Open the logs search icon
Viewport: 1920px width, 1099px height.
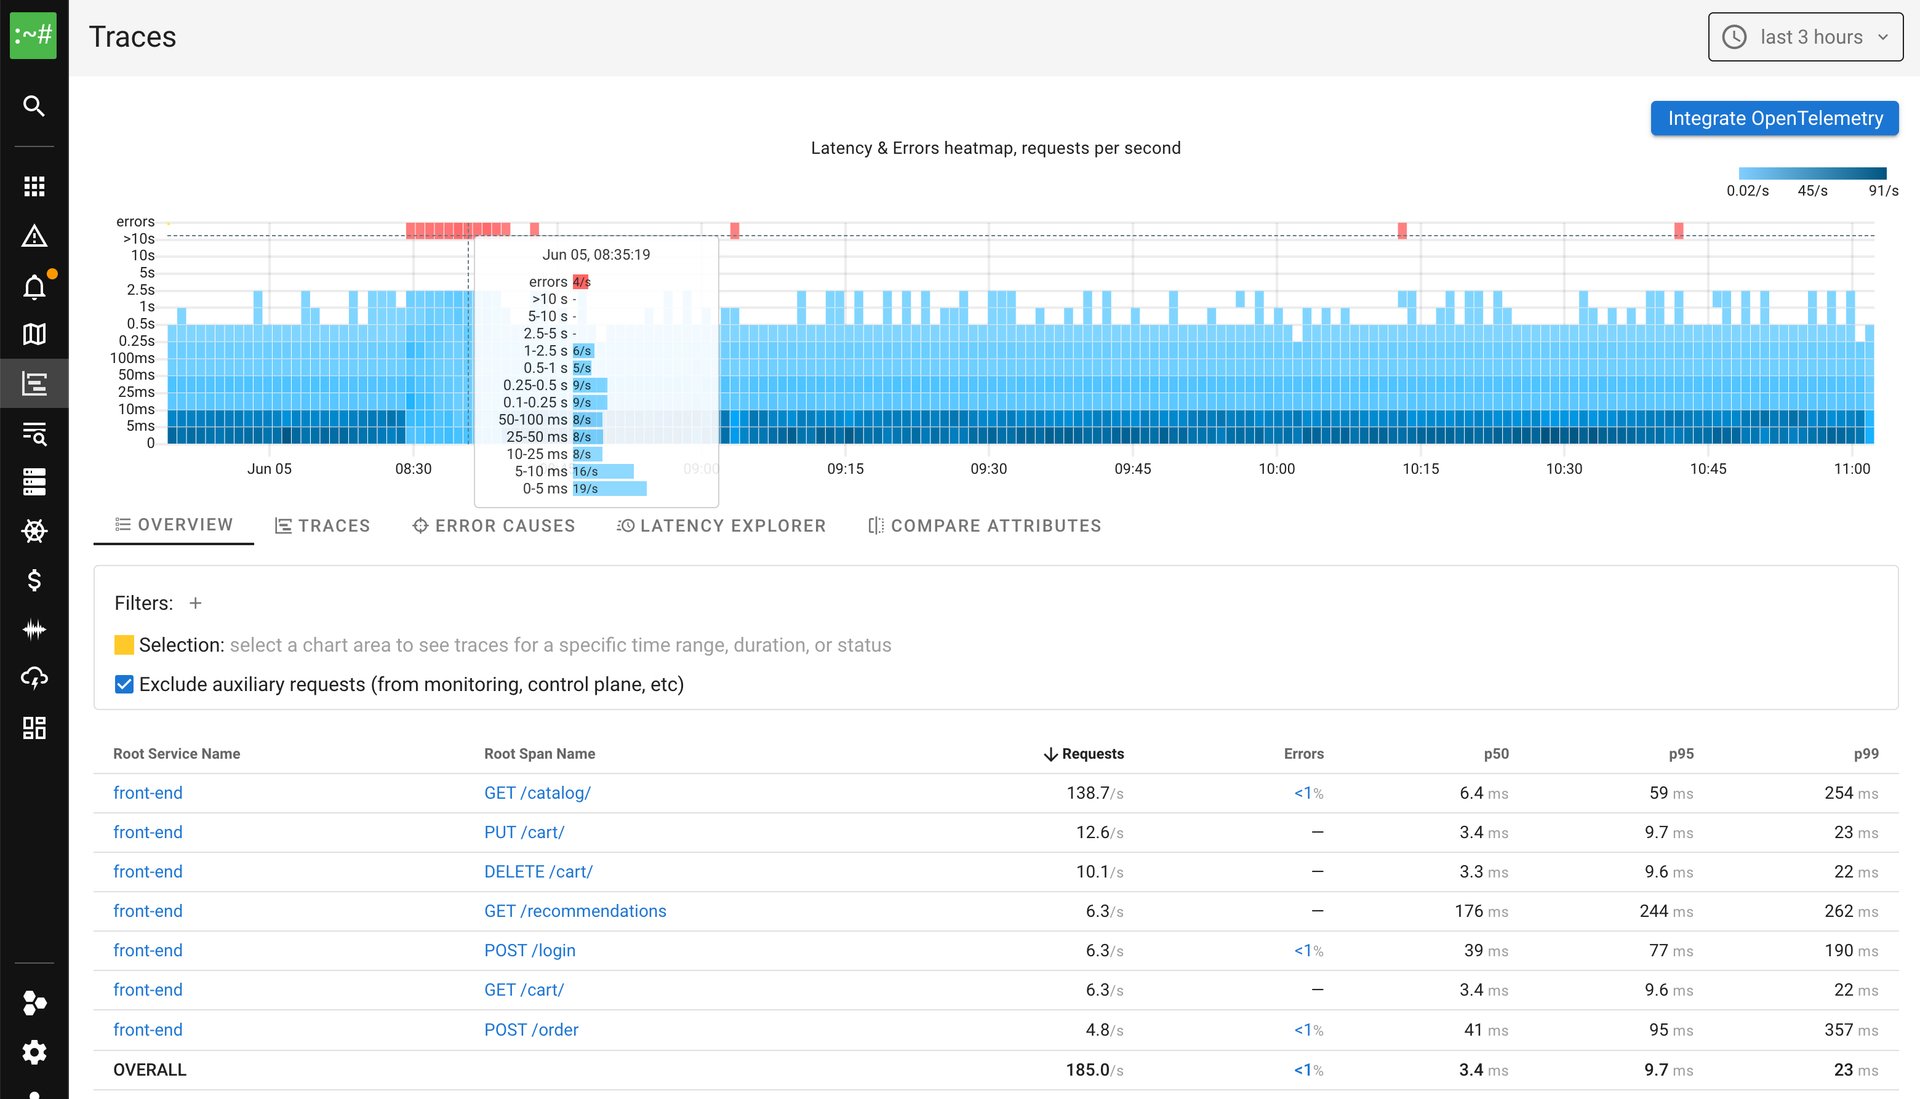click(34, 433)
